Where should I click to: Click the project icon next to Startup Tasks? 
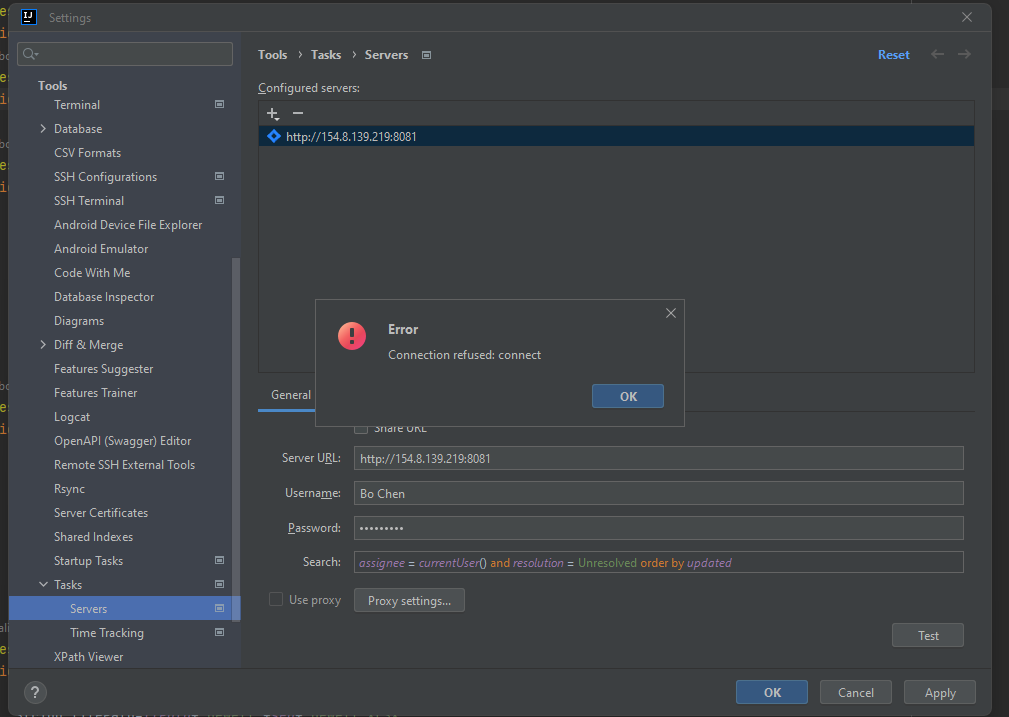pos(219,561)
